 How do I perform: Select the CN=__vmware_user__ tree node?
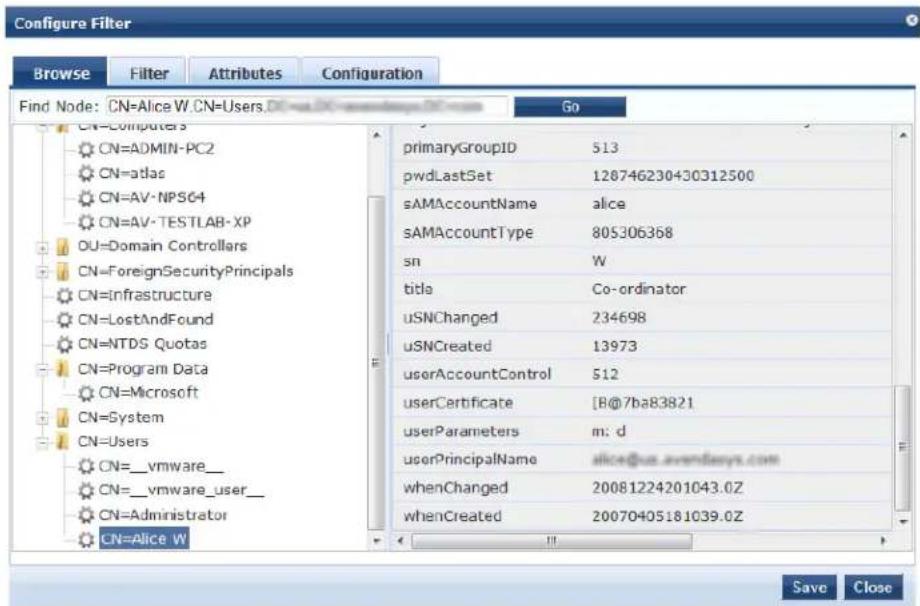click(x=181, y=490)
